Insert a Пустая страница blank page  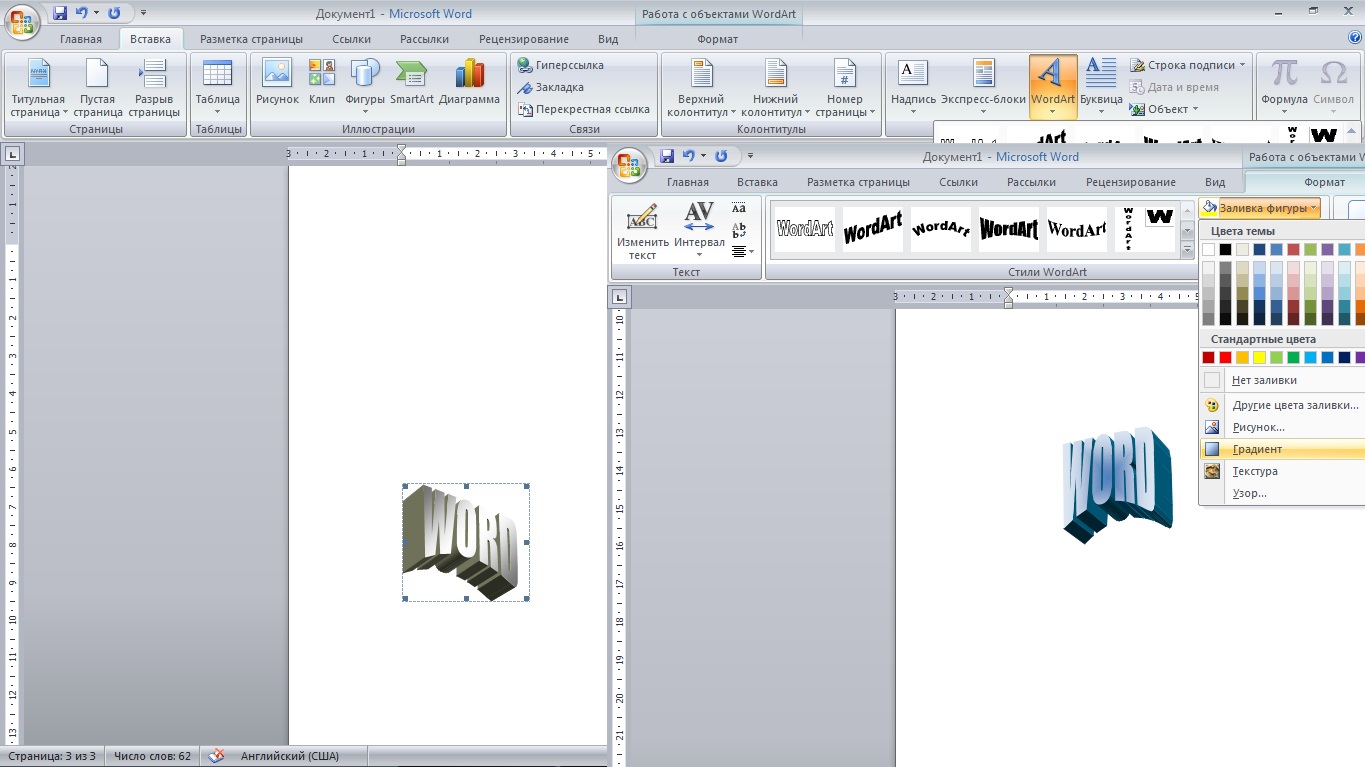coord(97,88)
